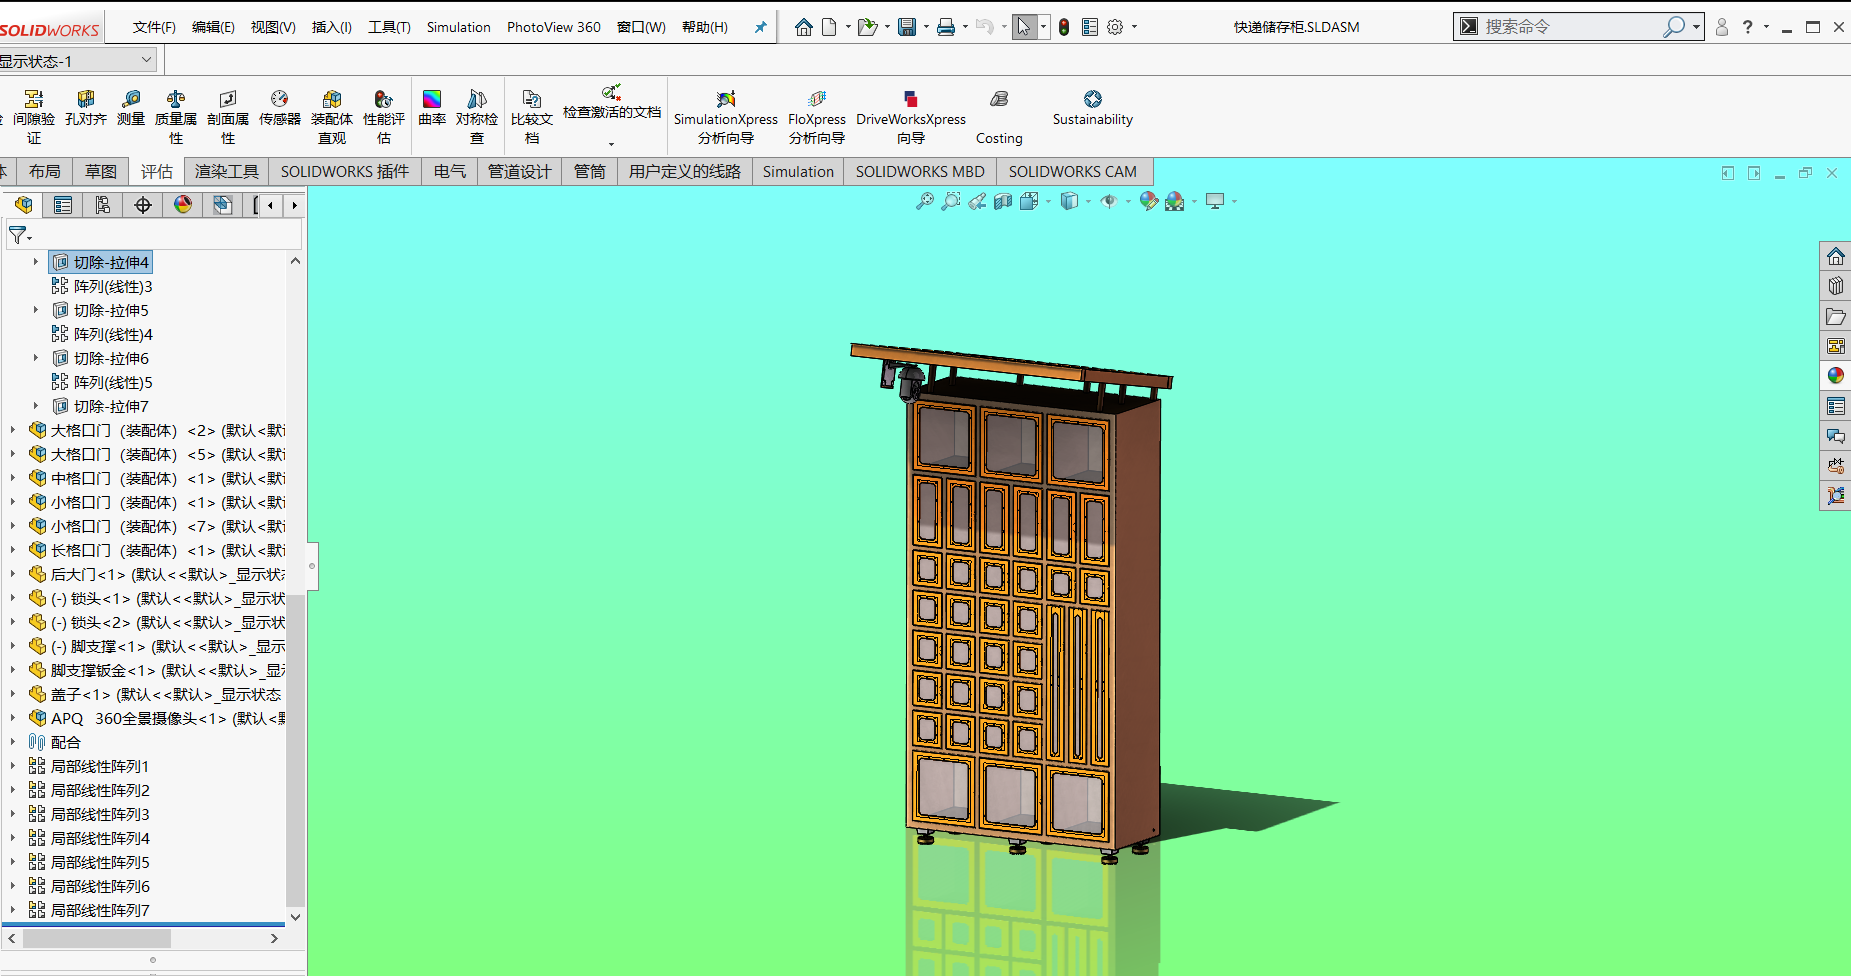Switch to the 渲染工具 tab

227,171
